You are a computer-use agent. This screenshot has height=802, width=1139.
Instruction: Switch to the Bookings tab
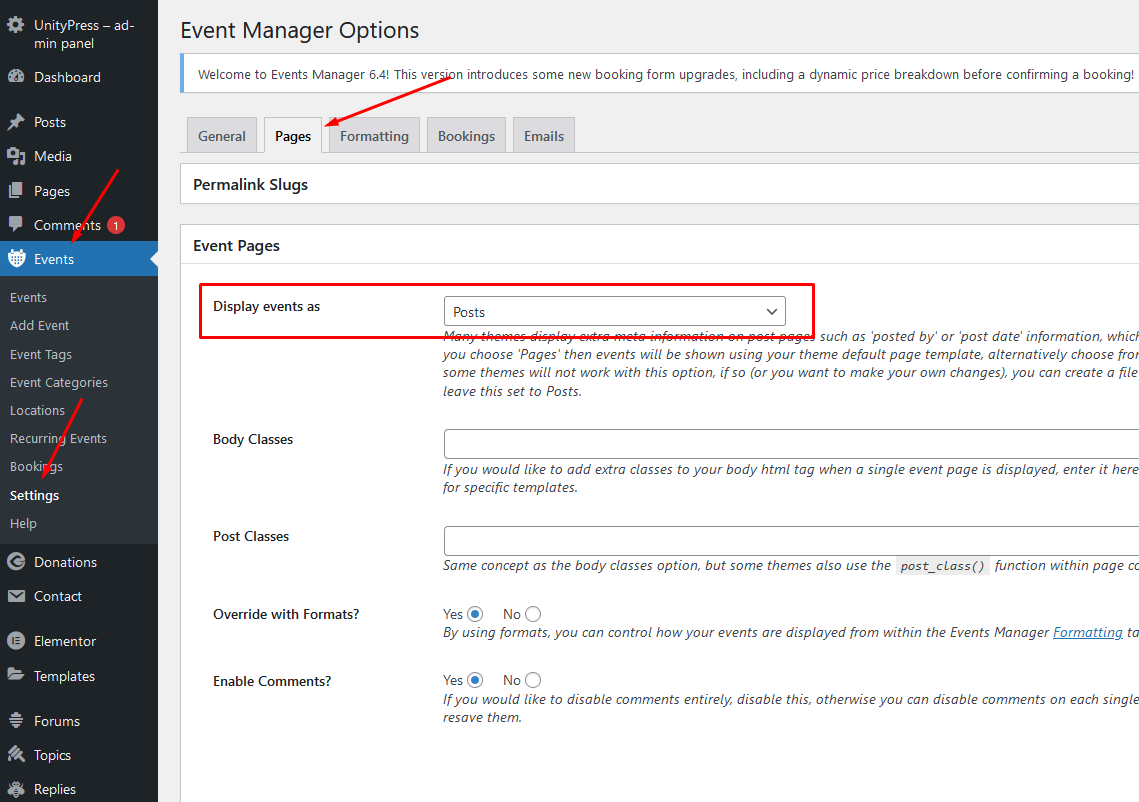tap(466, 136)
